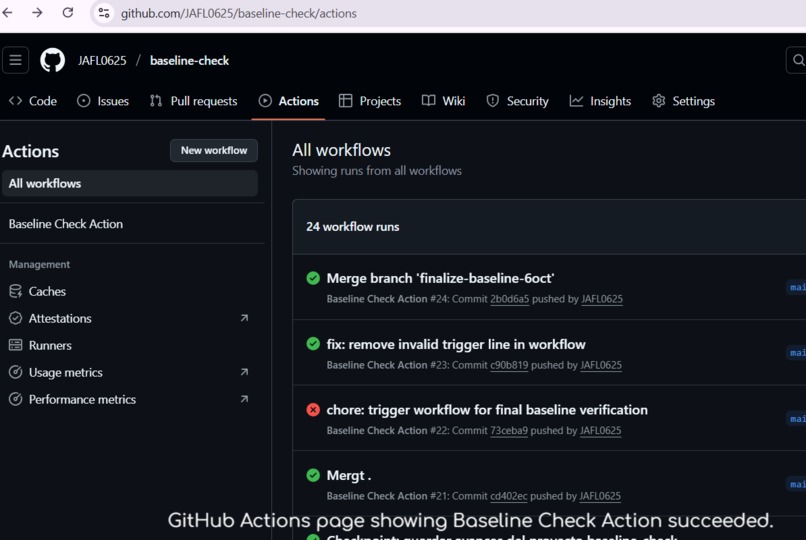The height and width of the screenshot is (540, 806).
Task: Open the Insights tab
Action: tap(600, 101)
